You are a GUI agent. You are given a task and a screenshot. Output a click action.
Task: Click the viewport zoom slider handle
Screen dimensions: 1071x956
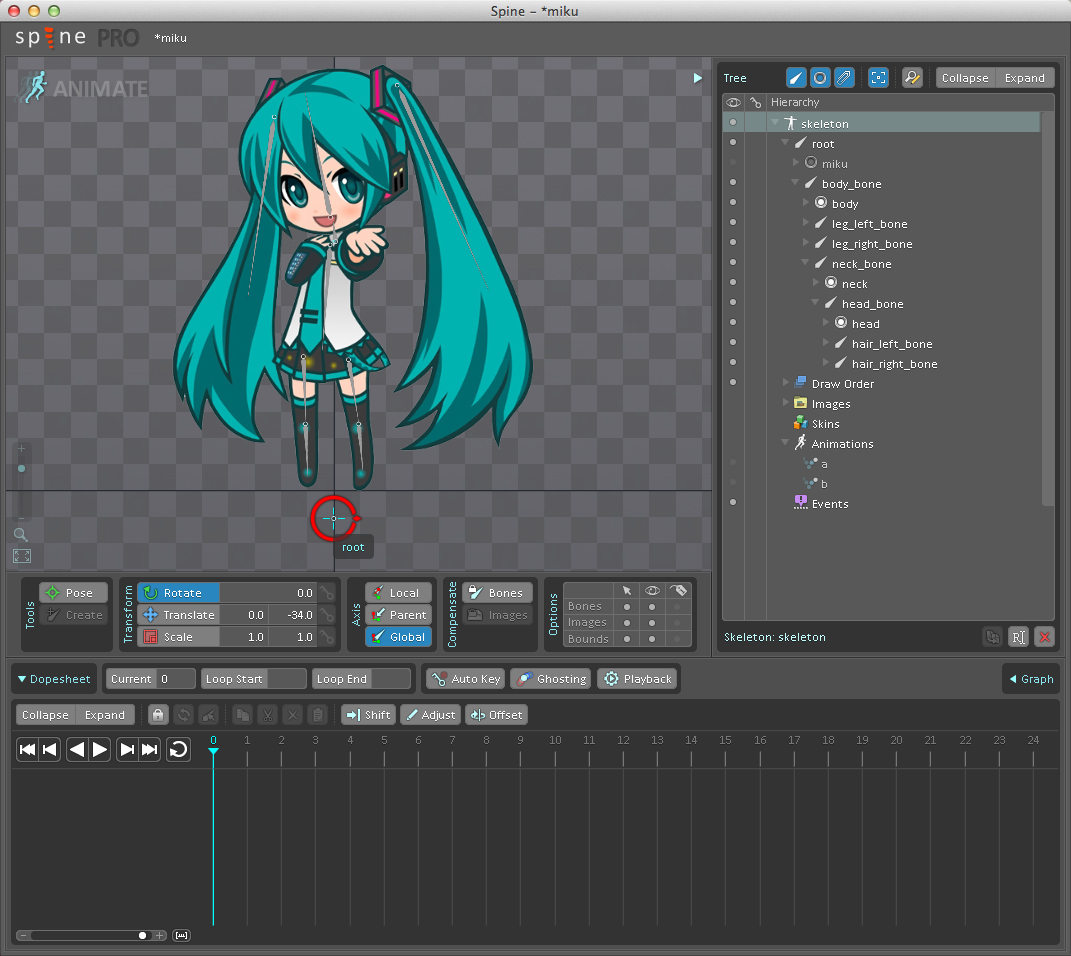pos(21,468)
